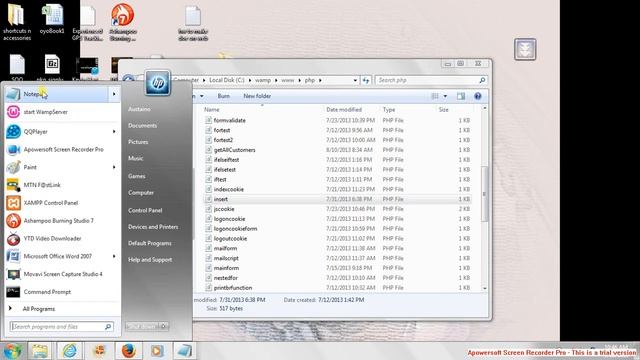Viewport: 640px width, 360px height.
Task: Expand the QQPlayer jump list arrow
Action: [114, 131]
